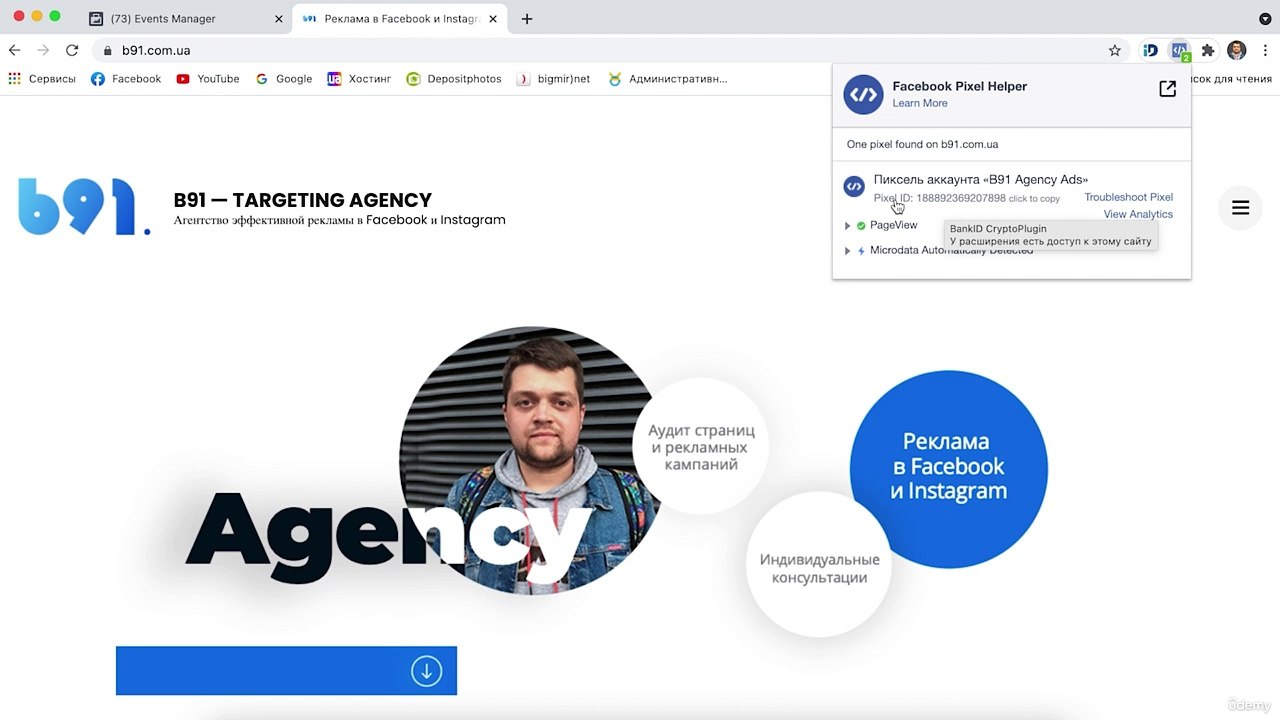Click the Индивидуальные консультации circle

818,565
